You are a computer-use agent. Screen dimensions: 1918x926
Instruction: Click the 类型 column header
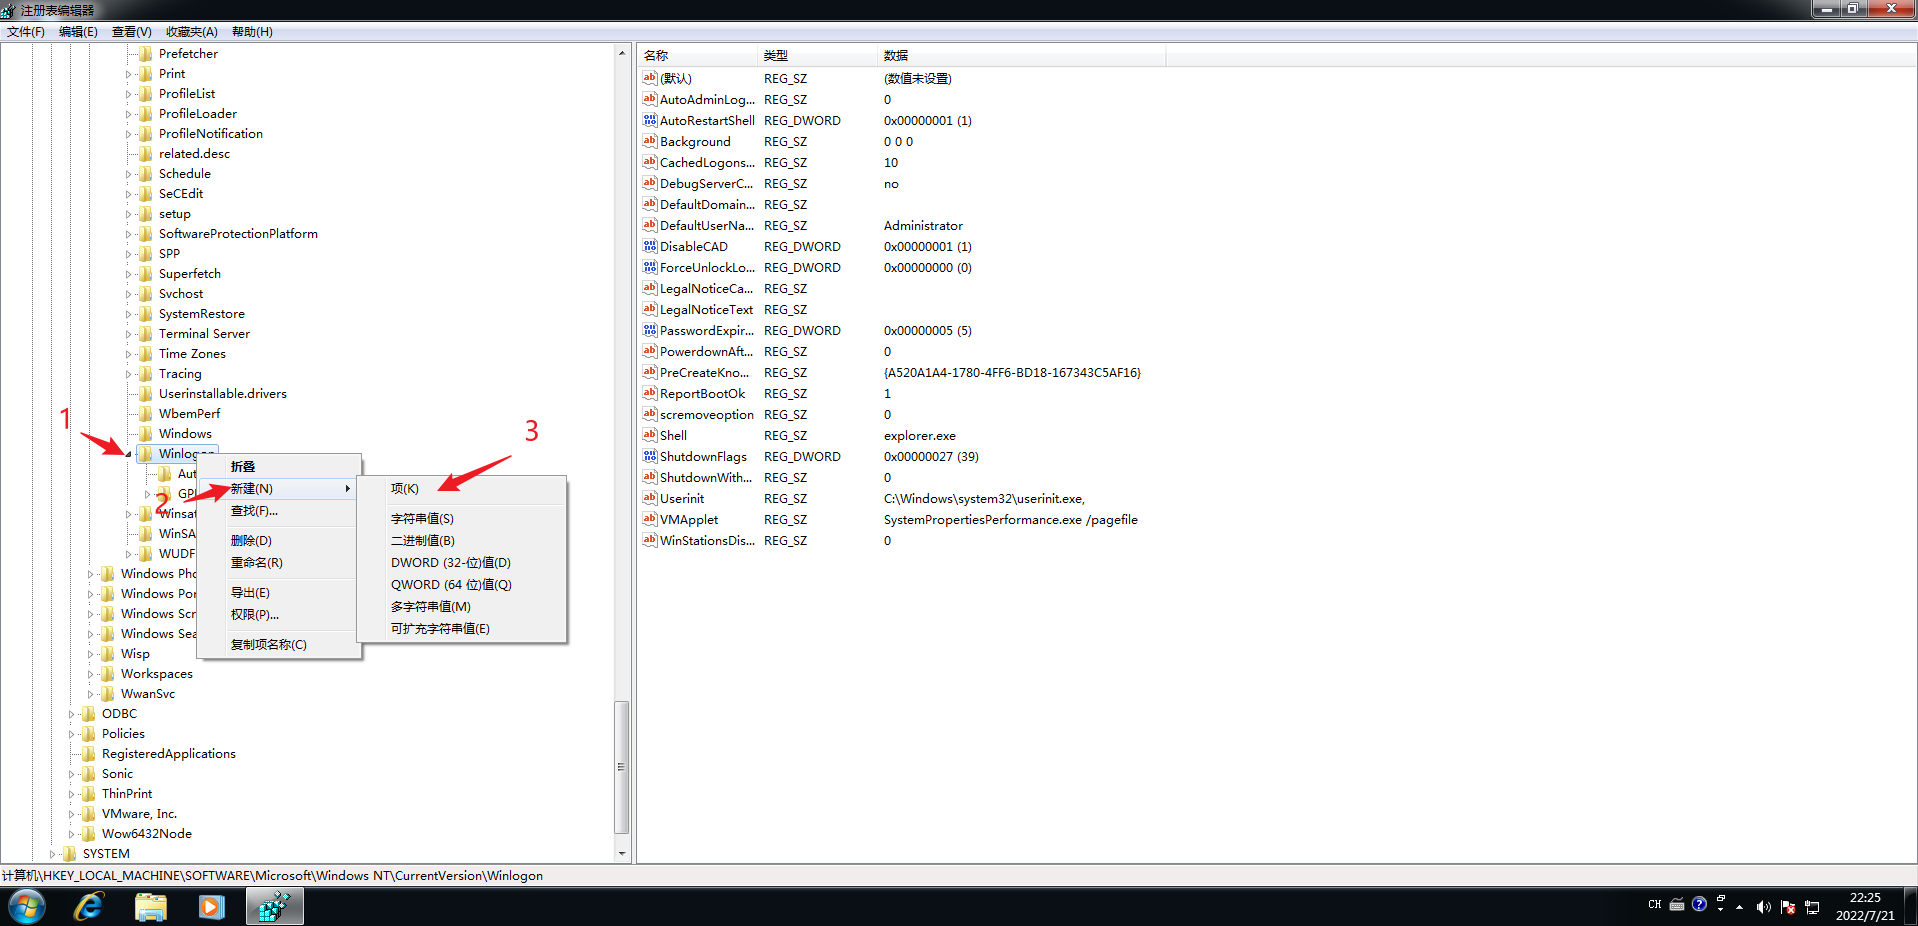[x=818, y=56]
